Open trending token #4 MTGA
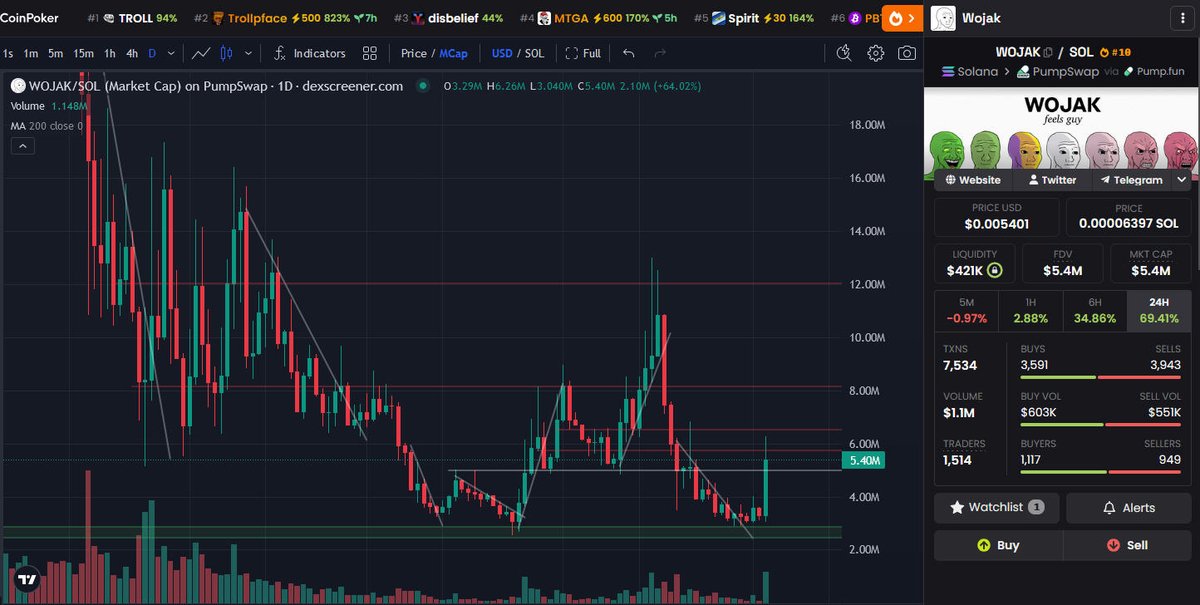Screen dimensions: 1200x605 click(x=598, y=18)
